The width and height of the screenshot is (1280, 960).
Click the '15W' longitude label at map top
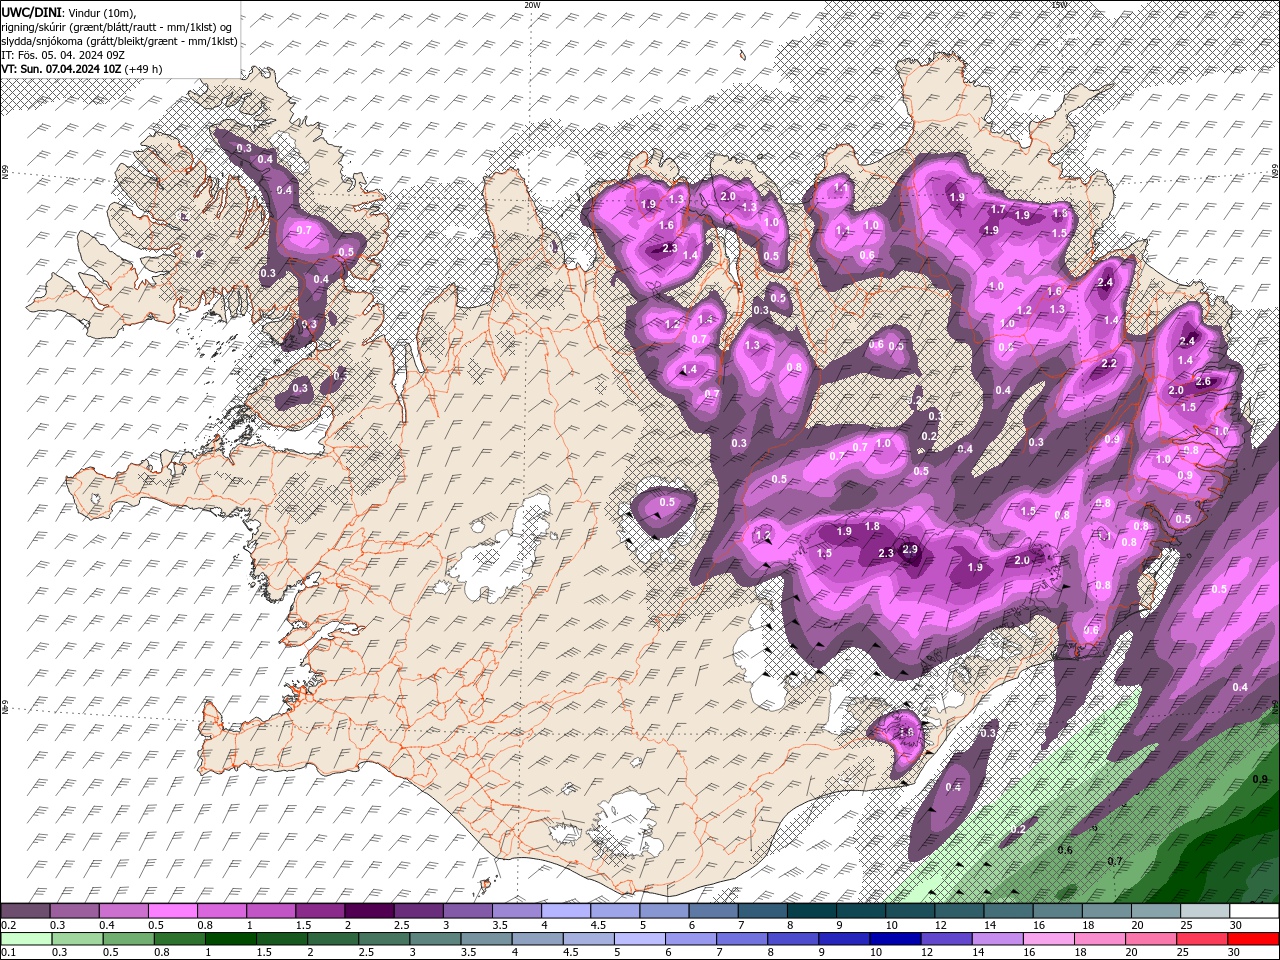1059,4
